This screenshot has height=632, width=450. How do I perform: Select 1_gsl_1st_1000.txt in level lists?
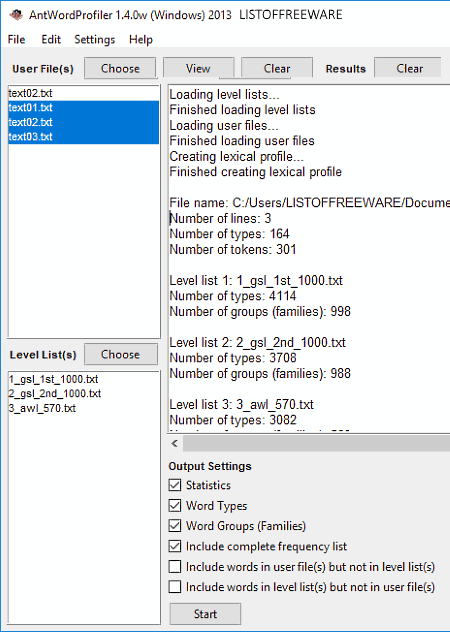pyautogui.click(x=53, y=379)
